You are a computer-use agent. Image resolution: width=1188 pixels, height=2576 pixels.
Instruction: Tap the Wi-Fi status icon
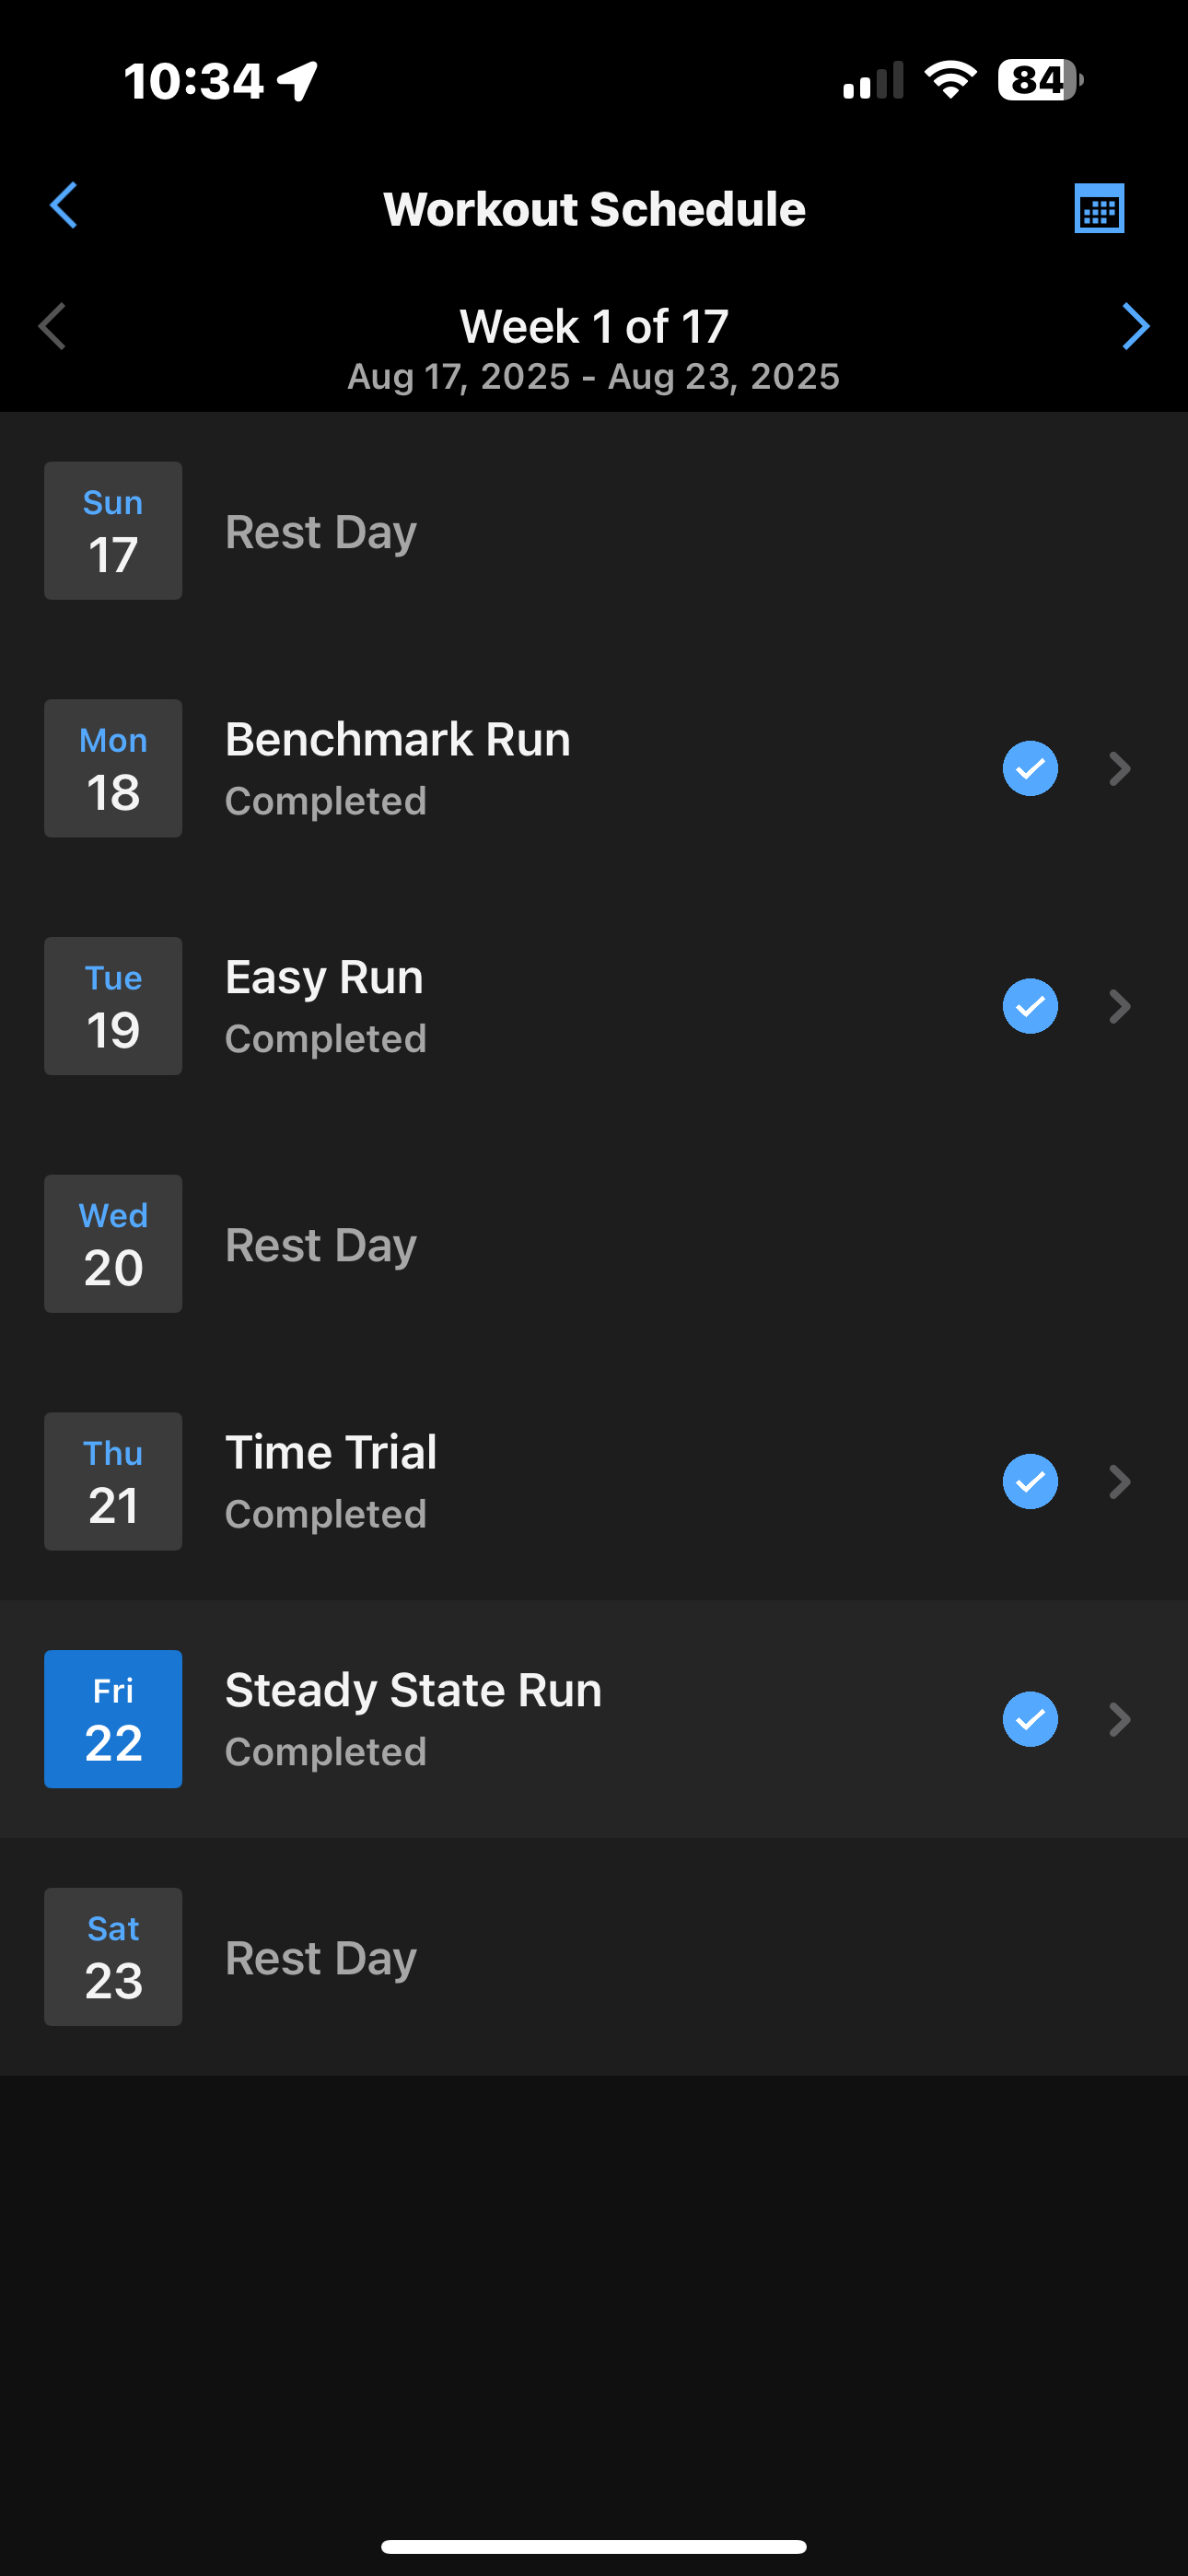950,80
